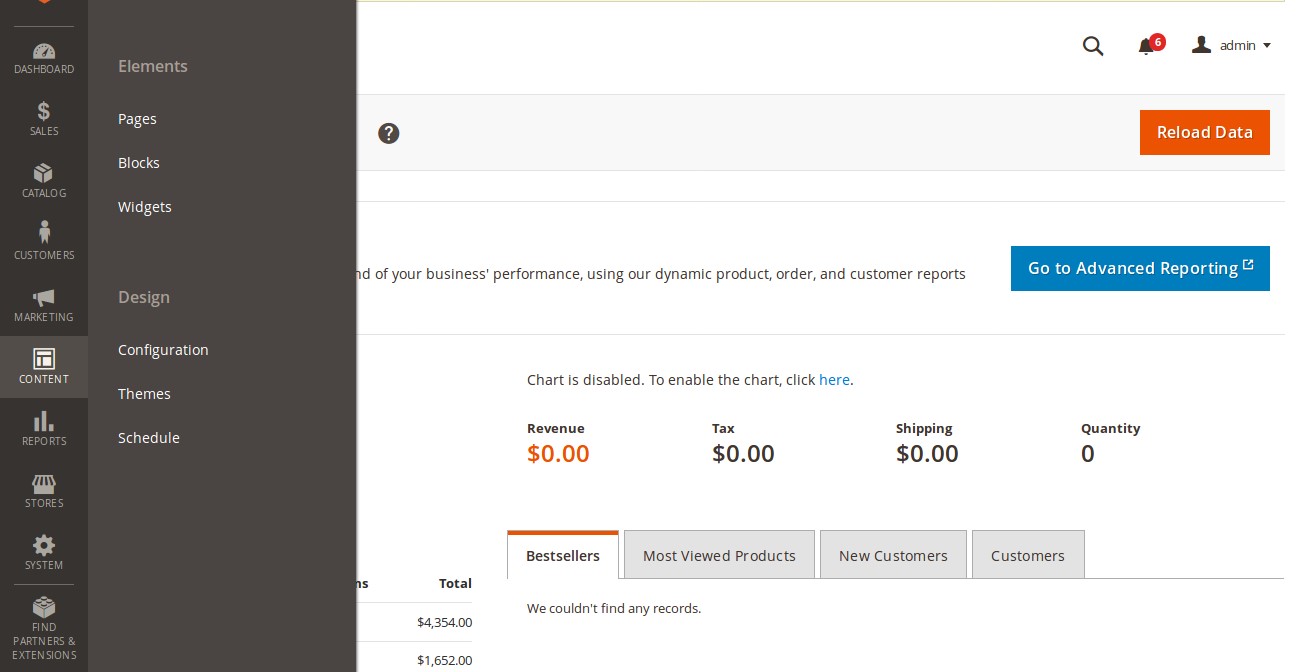Screen dimensions: 1308x672
Task: Select the Reports chart icon
Action: (44, 428)
